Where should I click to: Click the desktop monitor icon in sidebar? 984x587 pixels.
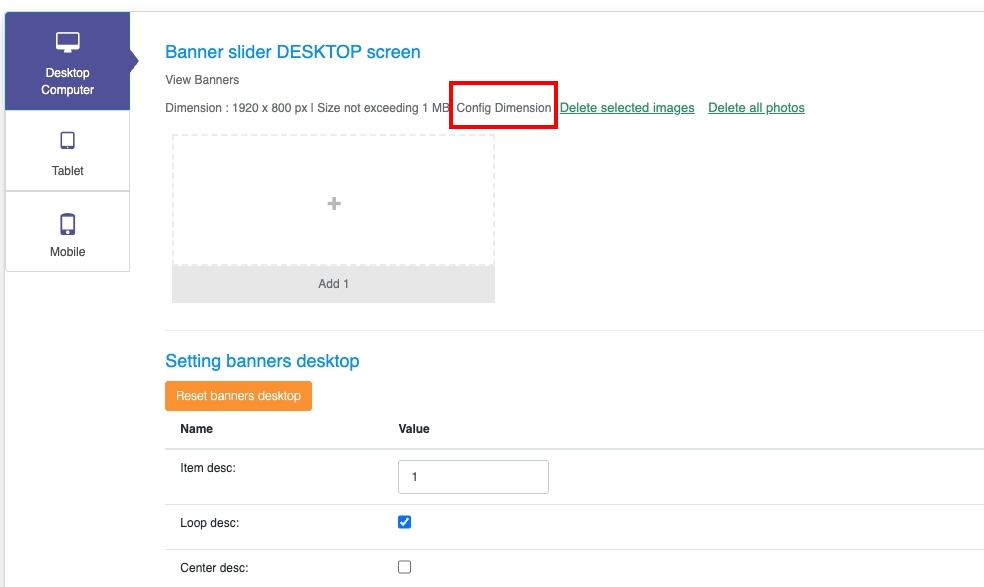(67, 42)
